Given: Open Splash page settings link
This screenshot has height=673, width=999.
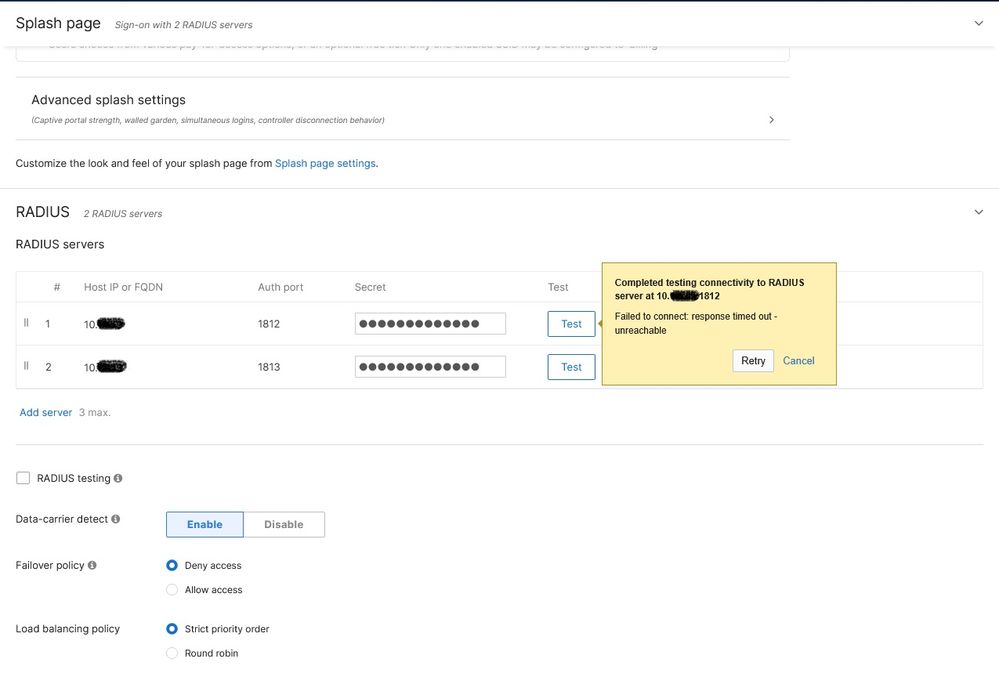Looking at the screenshot, I should (325, 163).
